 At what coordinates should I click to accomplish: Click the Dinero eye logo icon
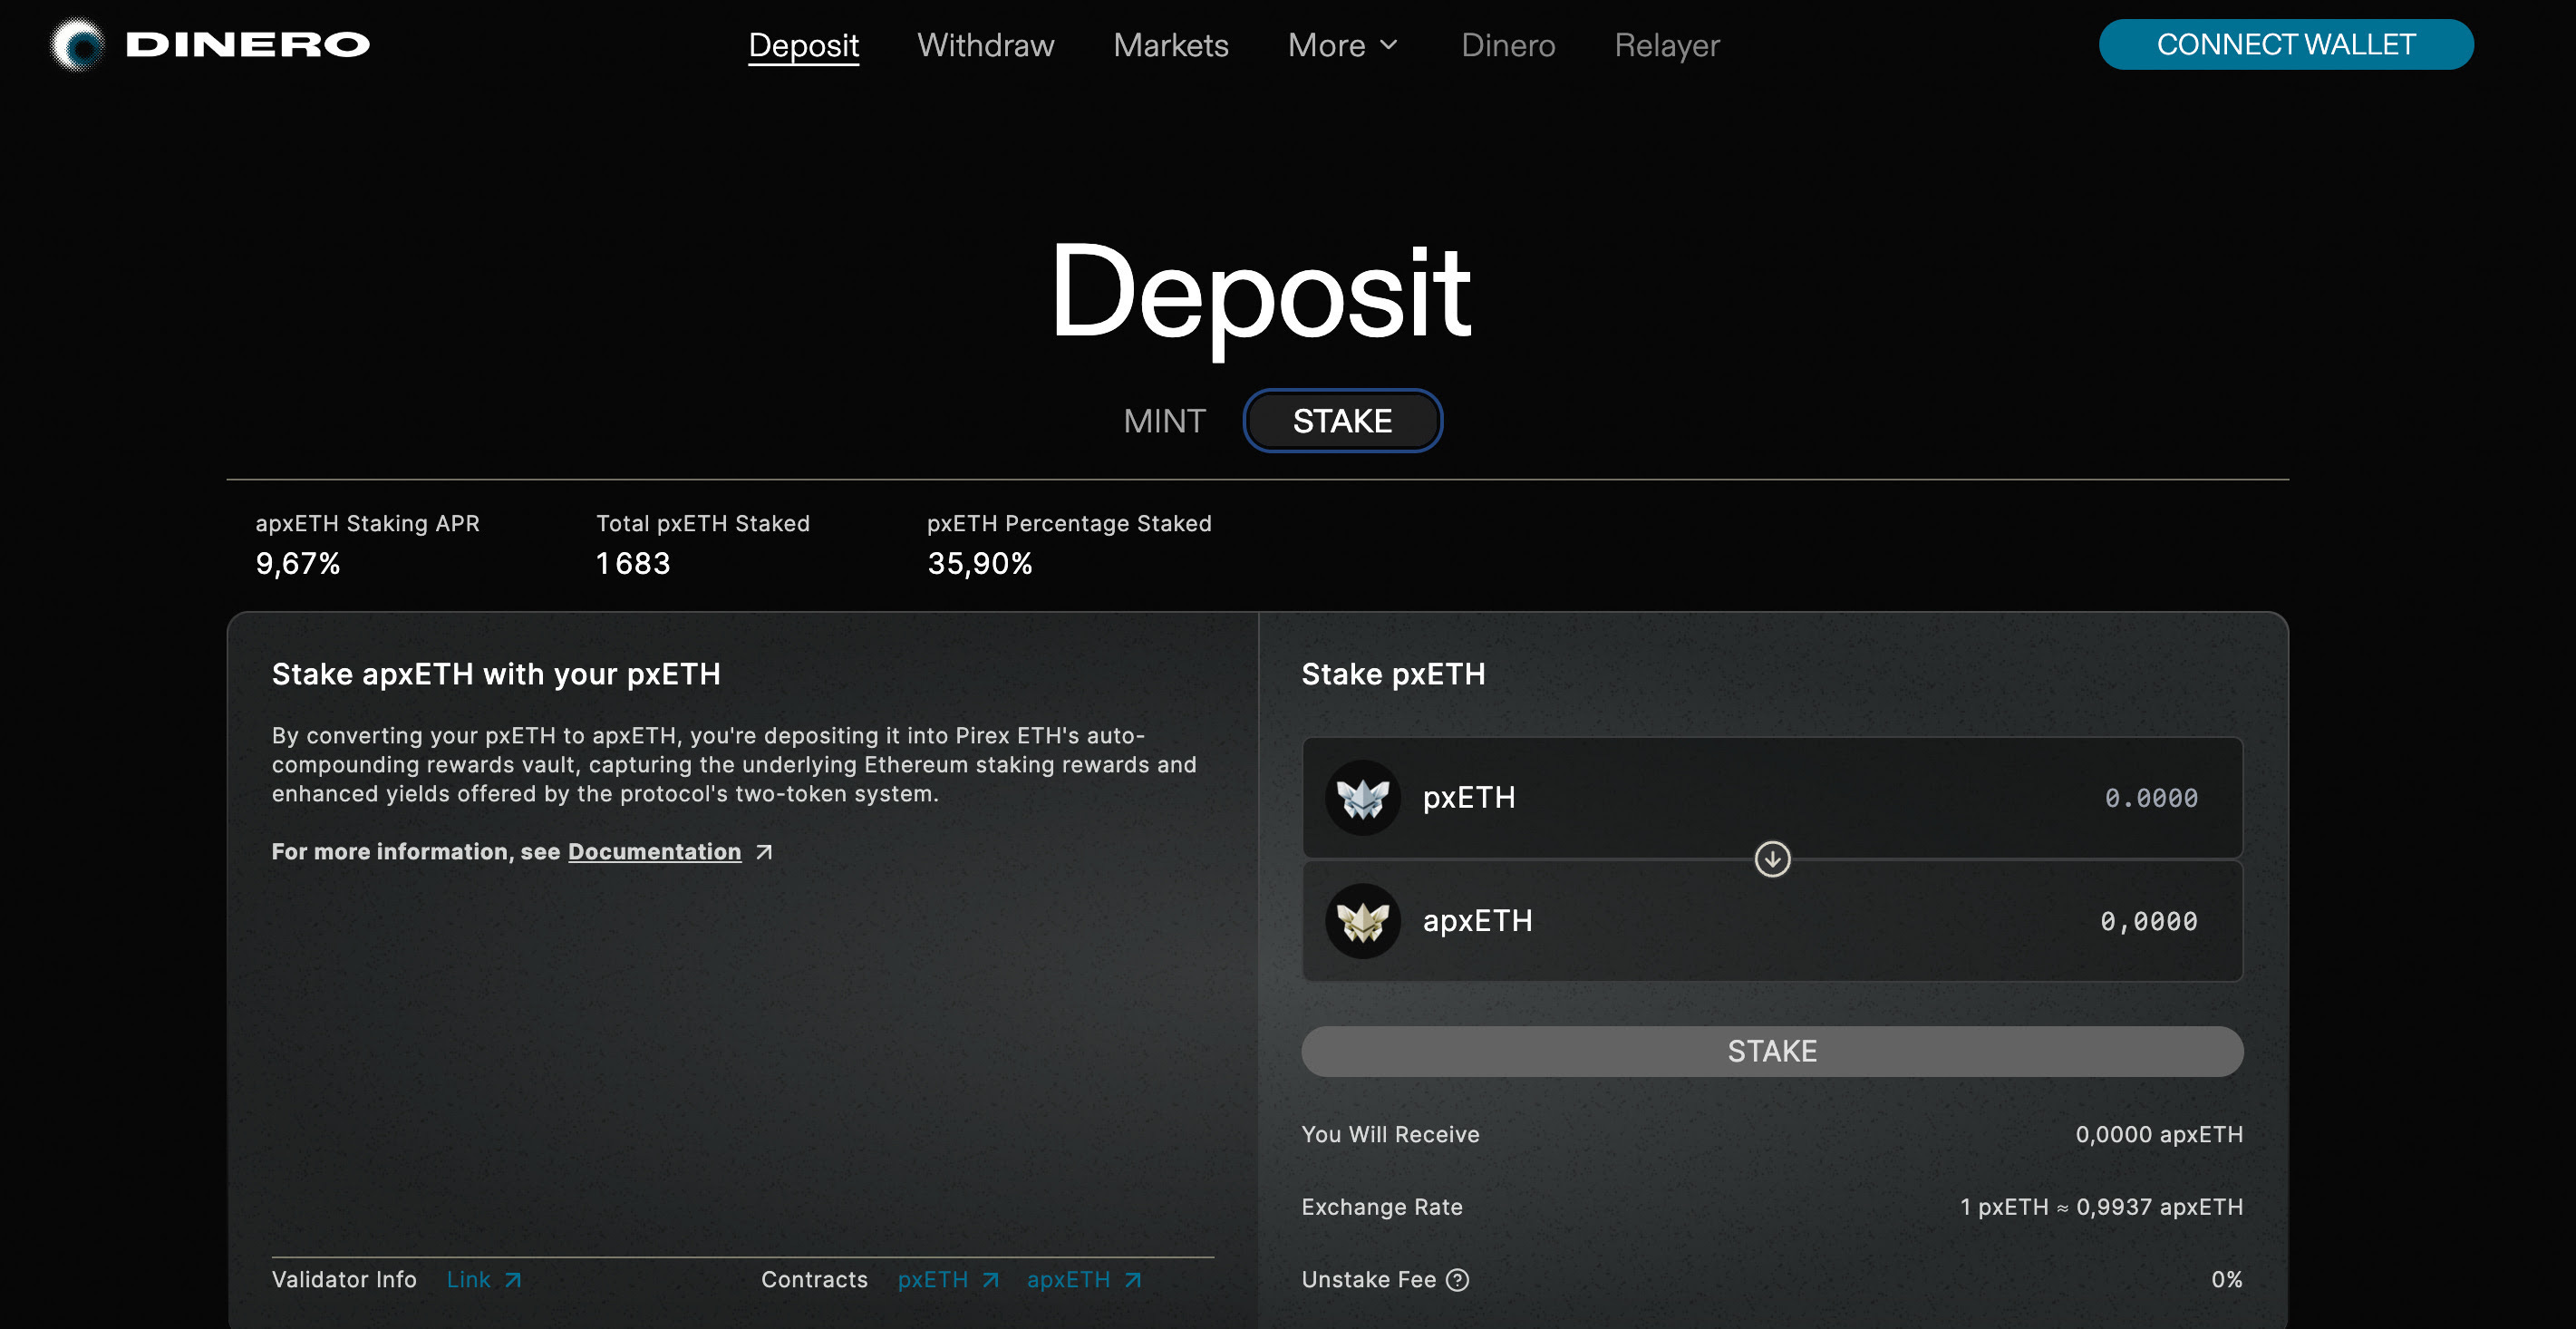pyautogui.click(x=77, y=45)
